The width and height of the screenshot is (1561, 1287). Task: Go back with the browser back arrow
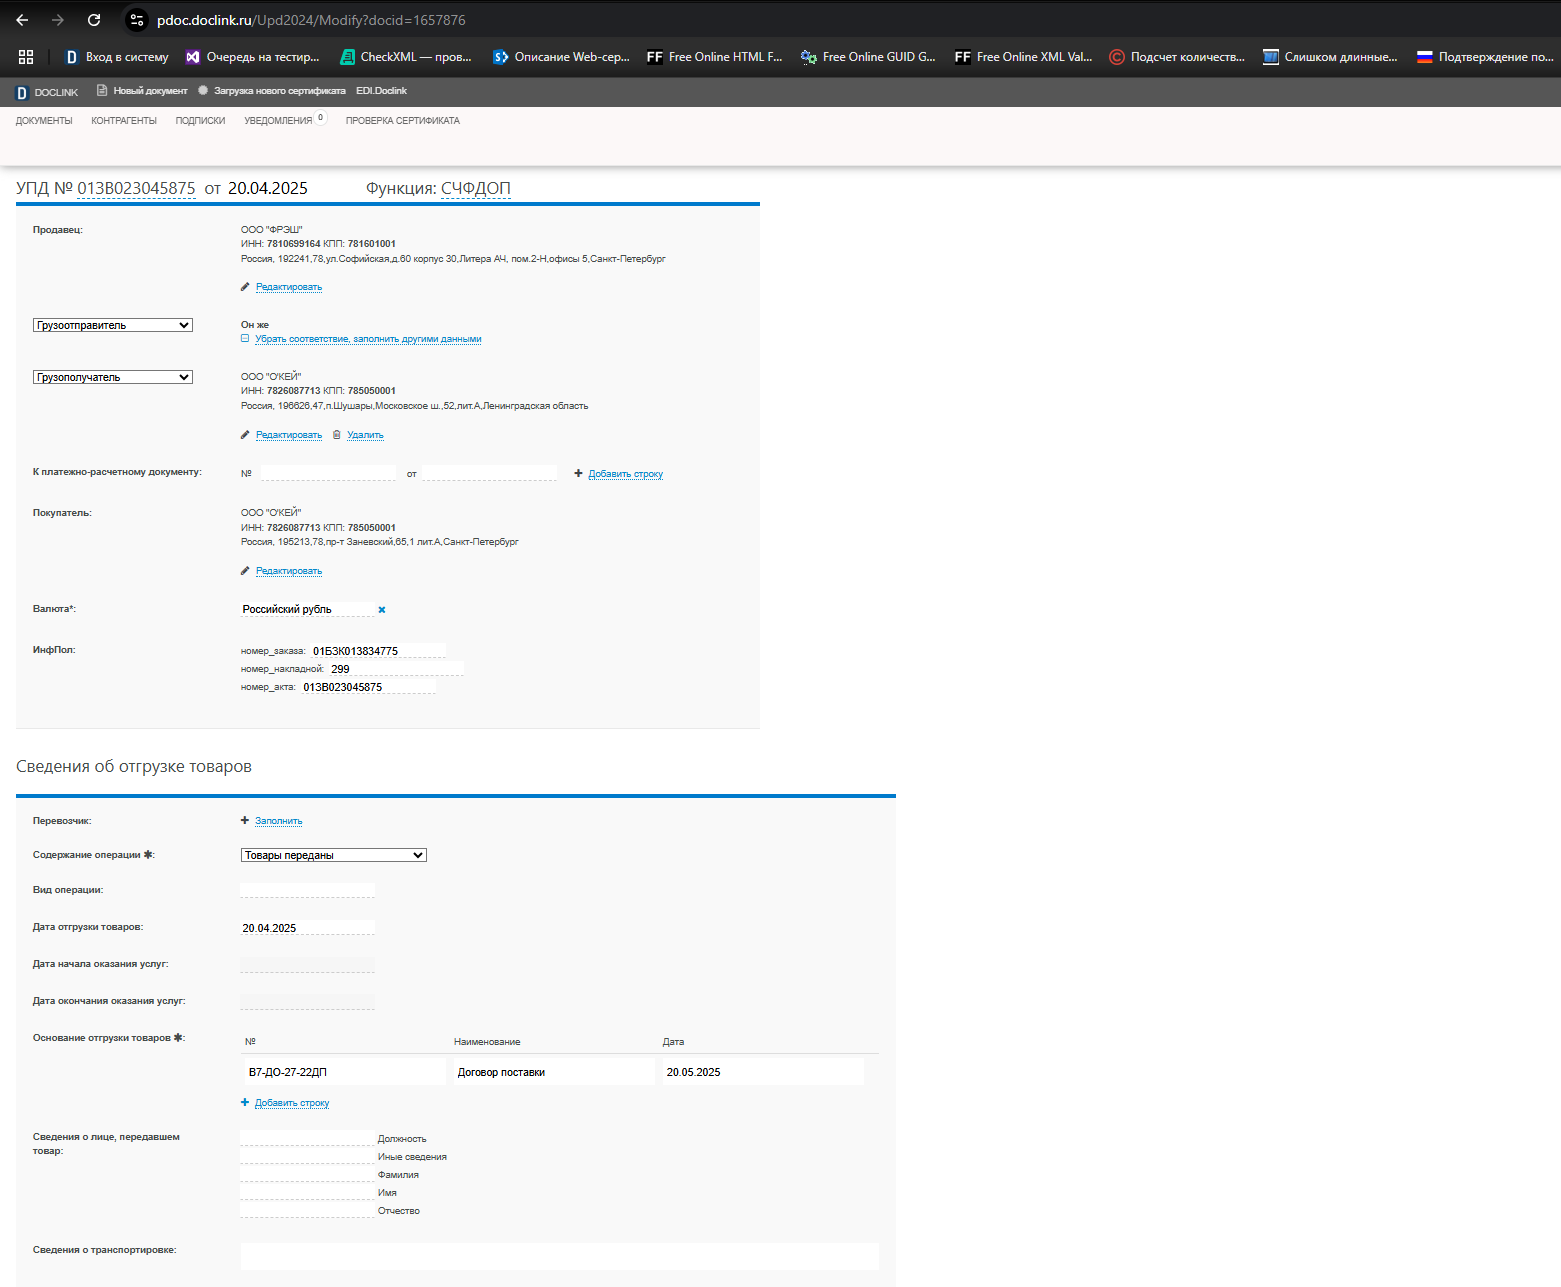pos(22,20)
